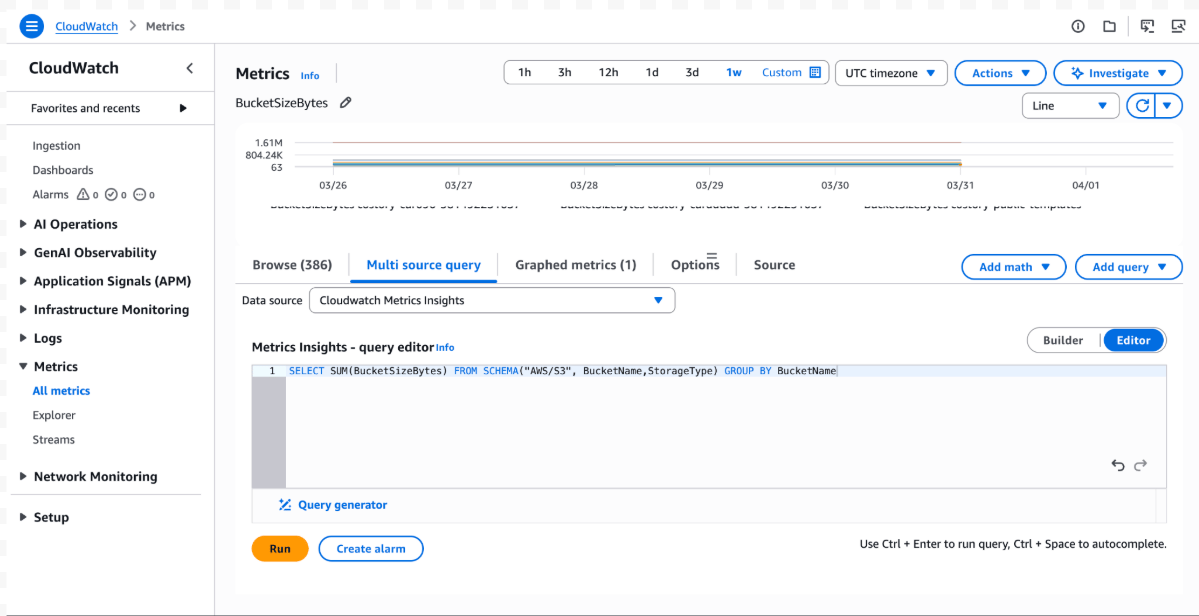
Task: Click the Query generator wand icon
Action: tap(285, 504)
